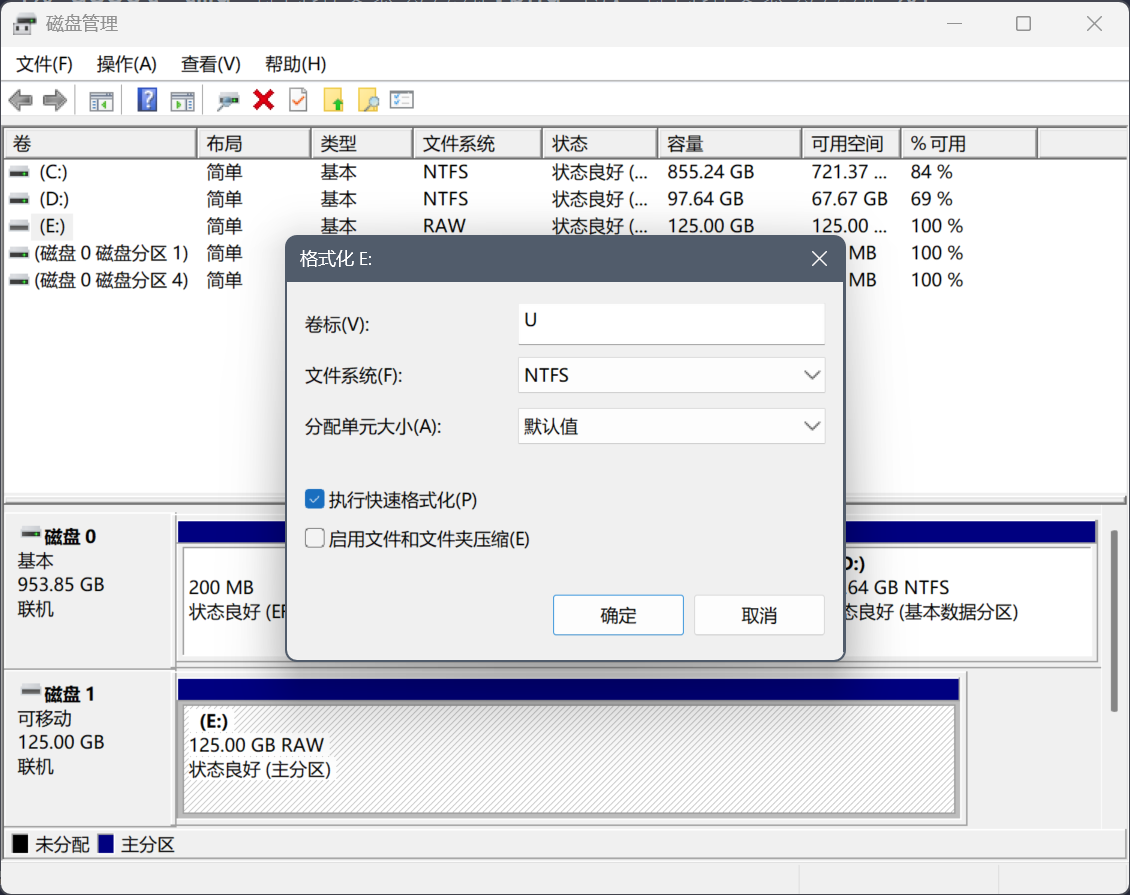The image size is (1130, 895).
Task: Click 确定 to confirm formatting
Action: click(618, 615)
